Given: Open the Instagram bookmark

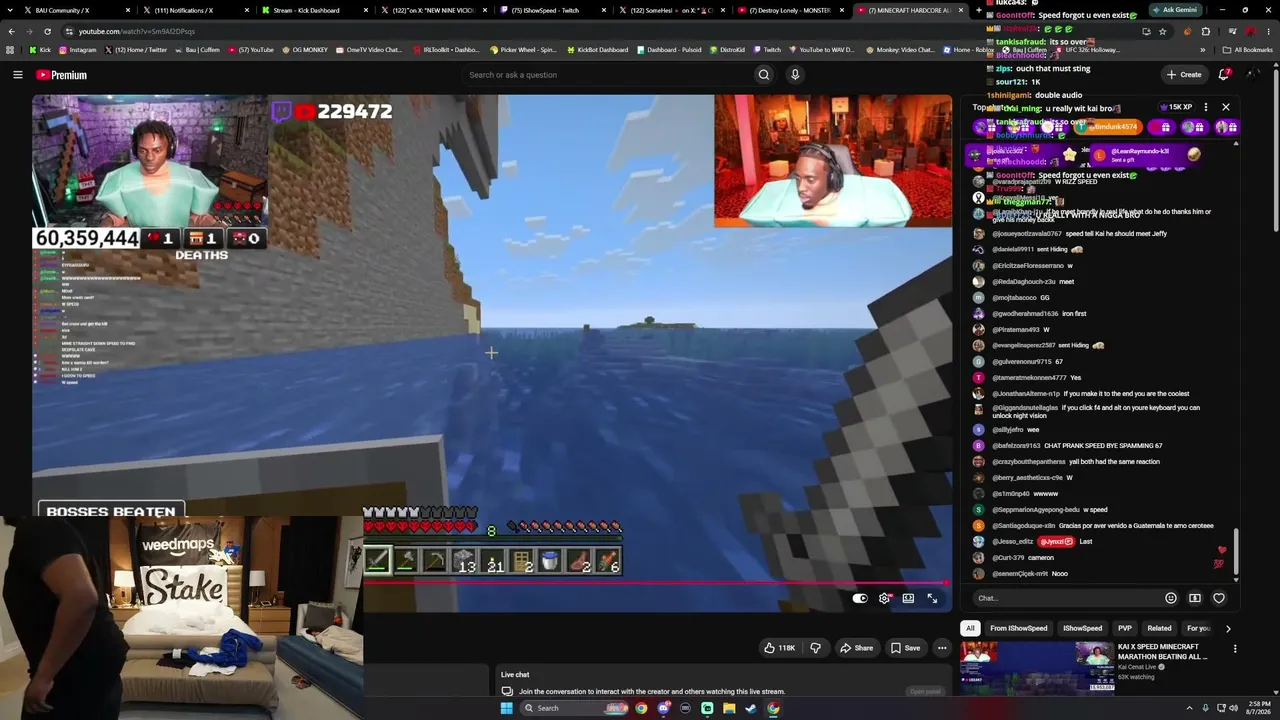Looking at the screenshot, I should [78, 49].
